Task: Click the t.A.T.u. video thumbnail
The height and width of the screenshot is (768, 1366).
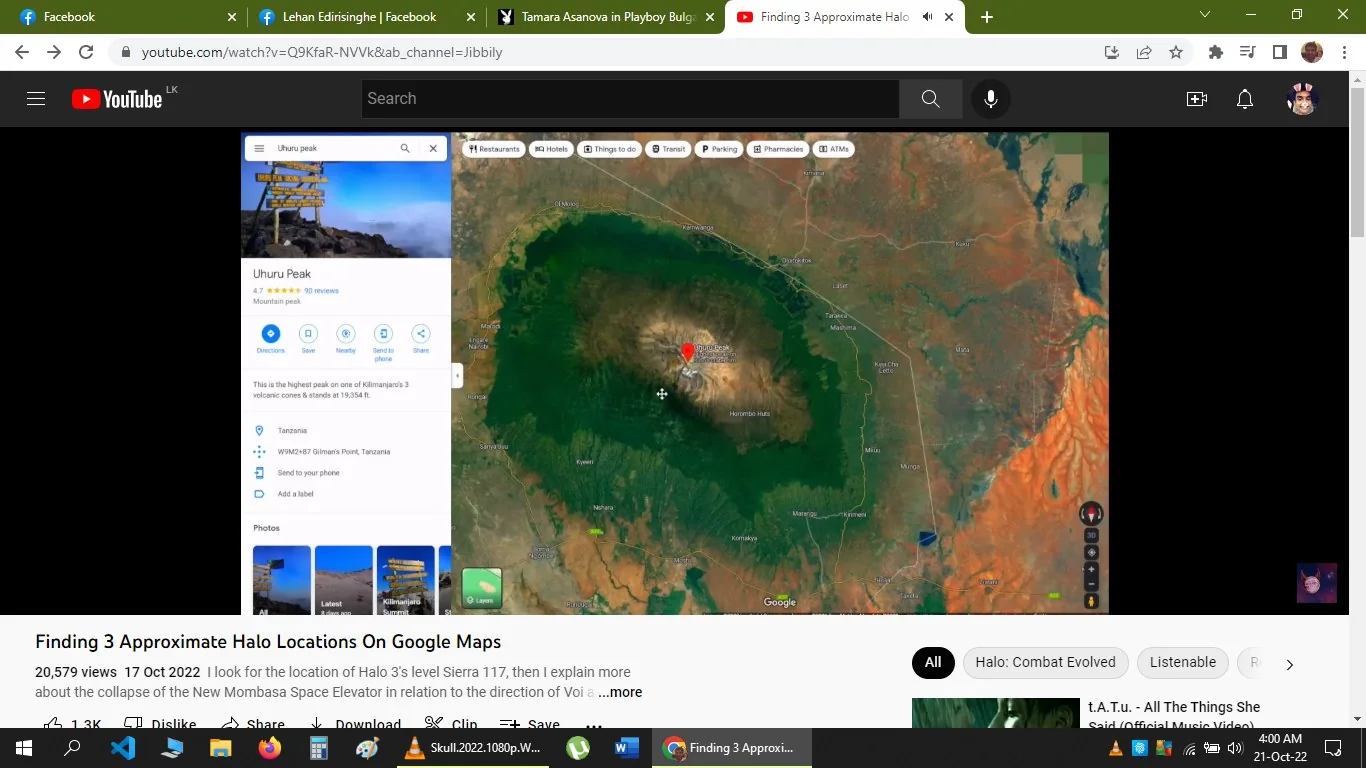Action: click(996, 713)
